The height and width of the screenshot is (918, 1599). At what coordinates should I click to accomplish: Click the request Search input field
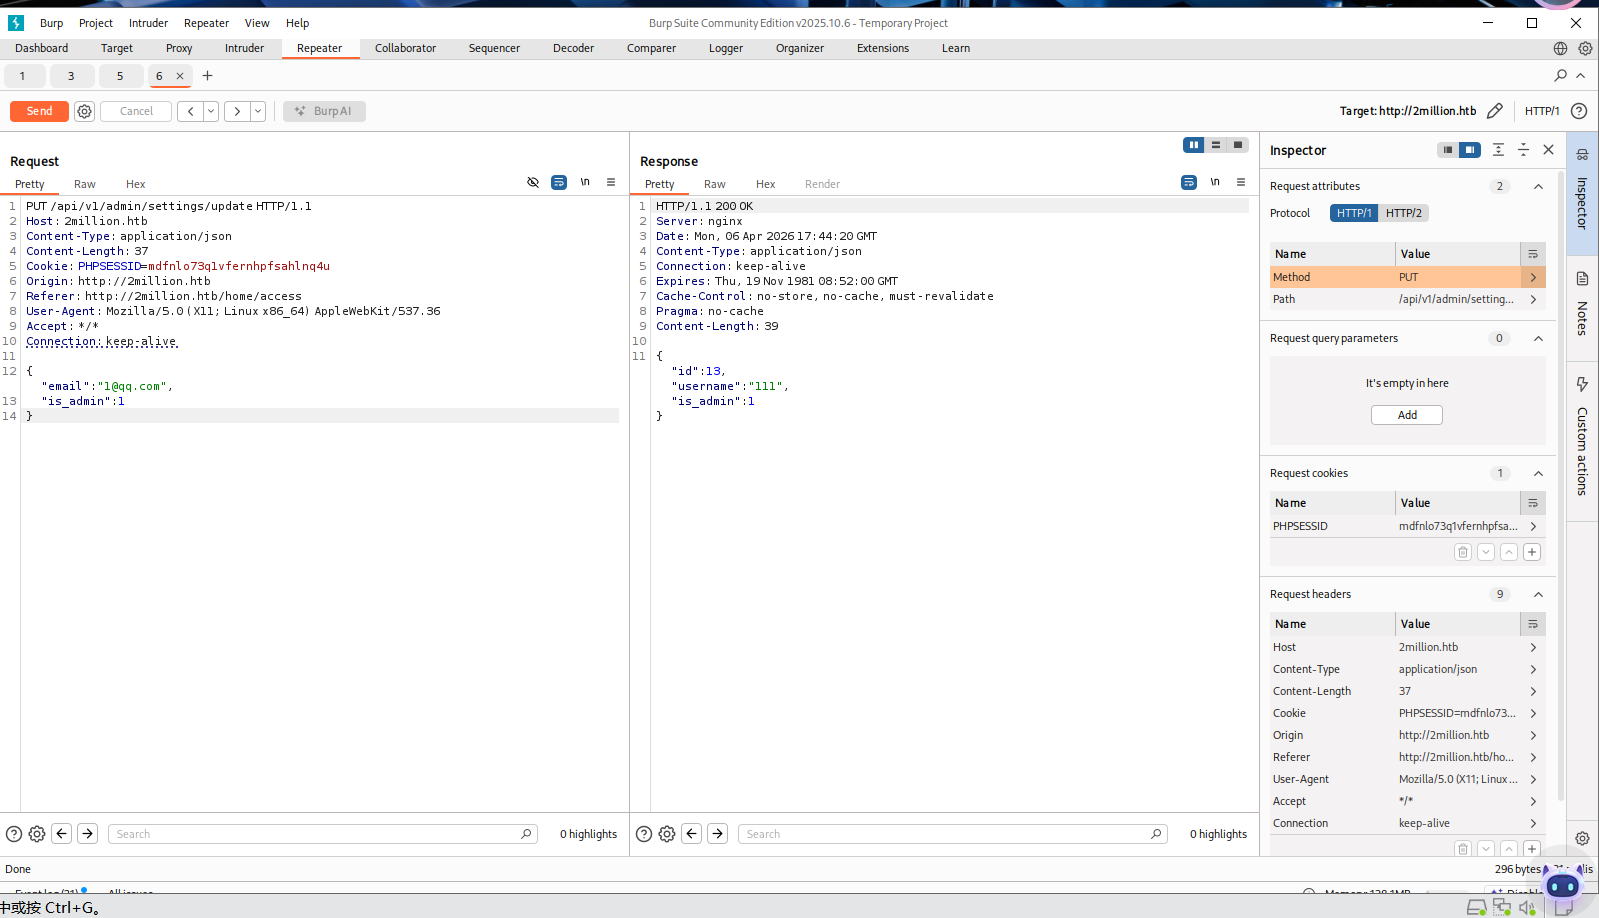(315, 834)
